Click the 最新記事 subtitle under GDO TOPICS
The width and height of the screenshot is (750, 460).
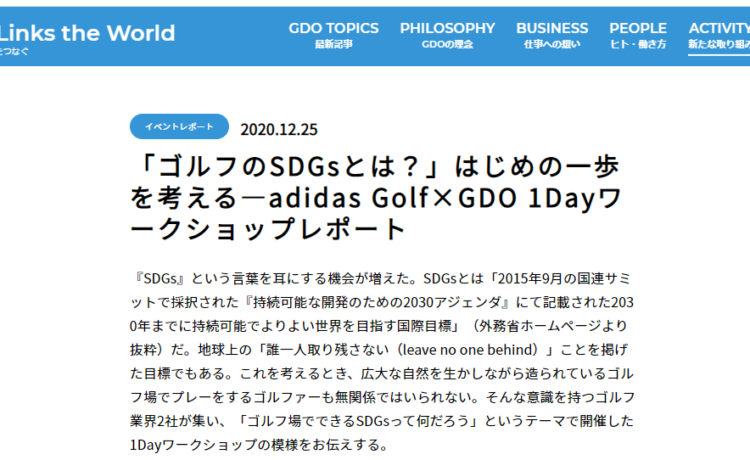tap(333, 45)
